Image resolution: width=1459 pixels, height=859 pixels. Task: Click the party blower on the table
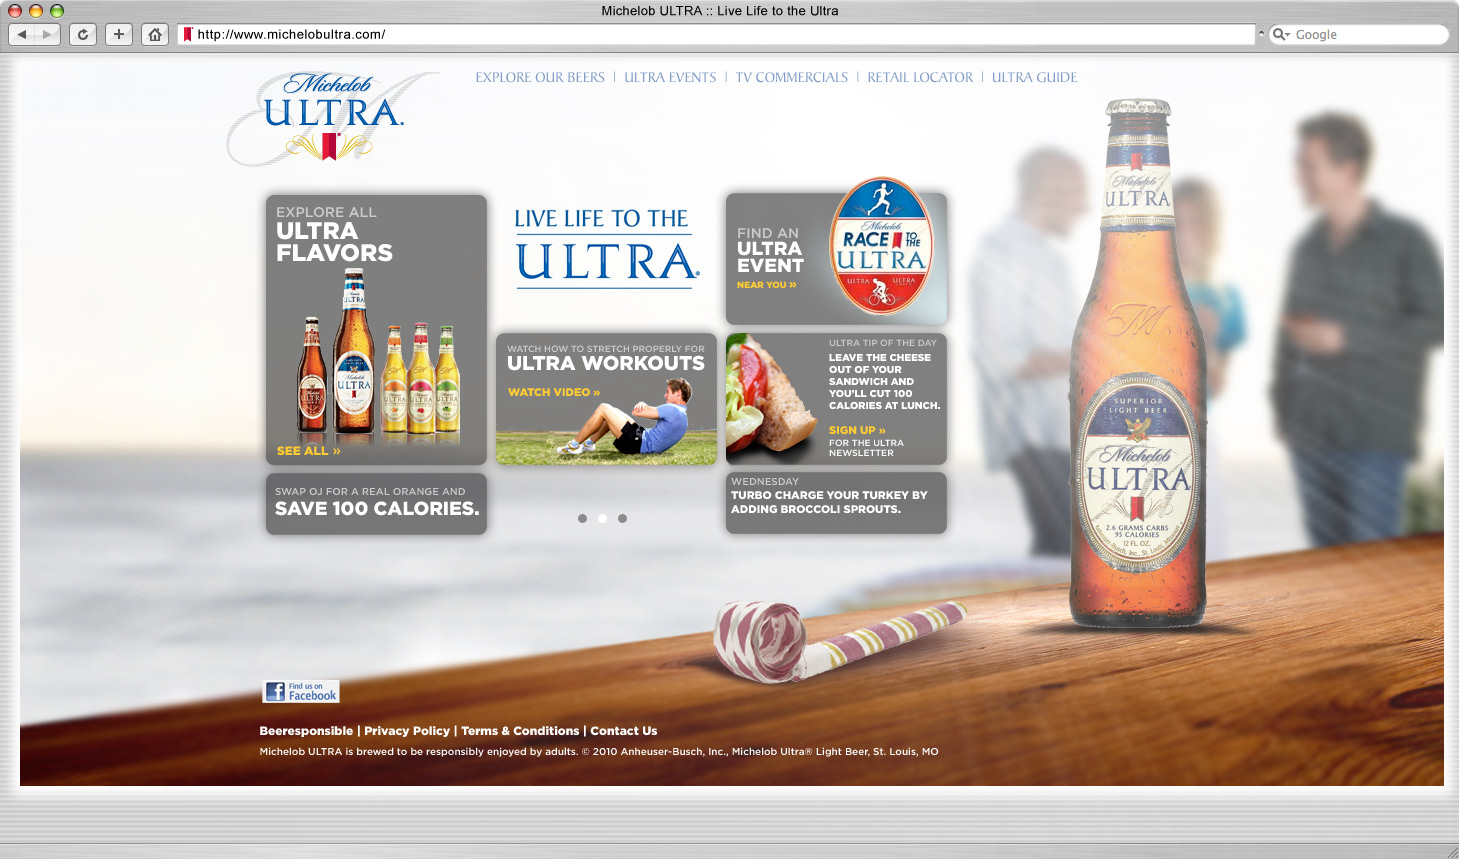point(840,641)
